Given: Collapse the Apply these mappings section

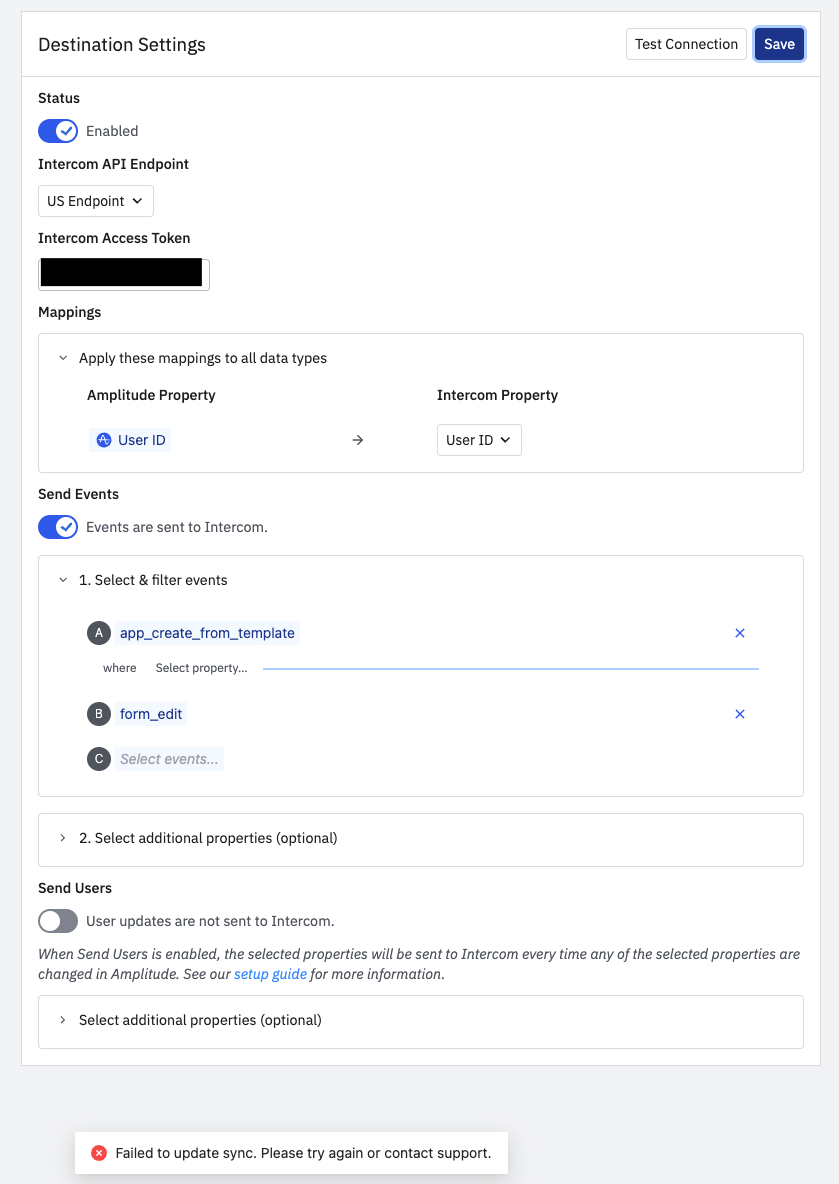Looking at the screenshot, I should [64, 358].
